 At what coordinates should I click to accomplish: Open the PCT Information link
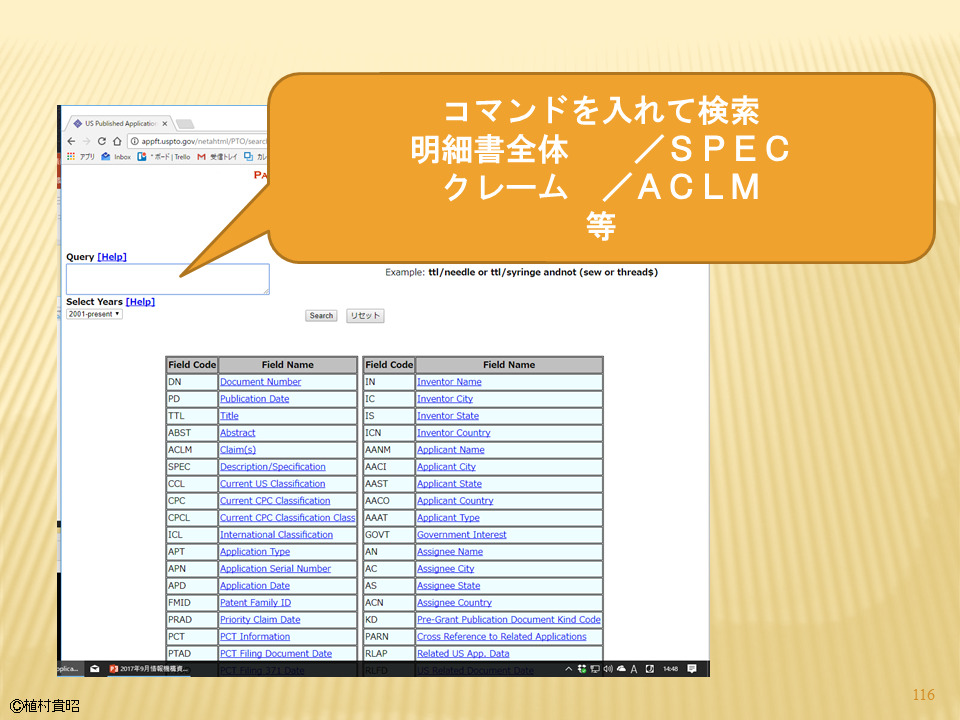[255, 637]
